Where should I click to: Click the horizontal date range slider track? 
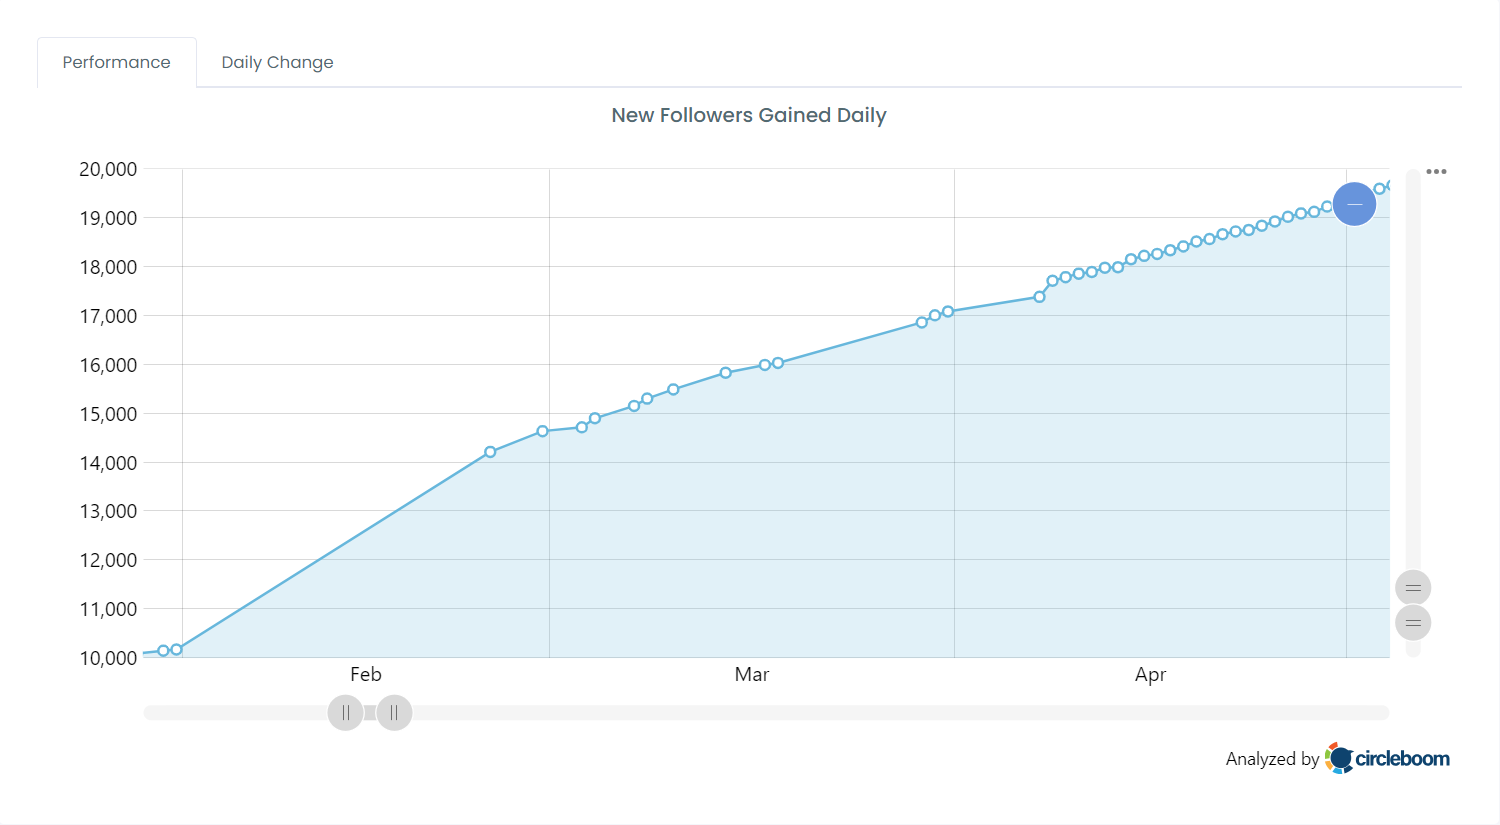coord(800,712)
